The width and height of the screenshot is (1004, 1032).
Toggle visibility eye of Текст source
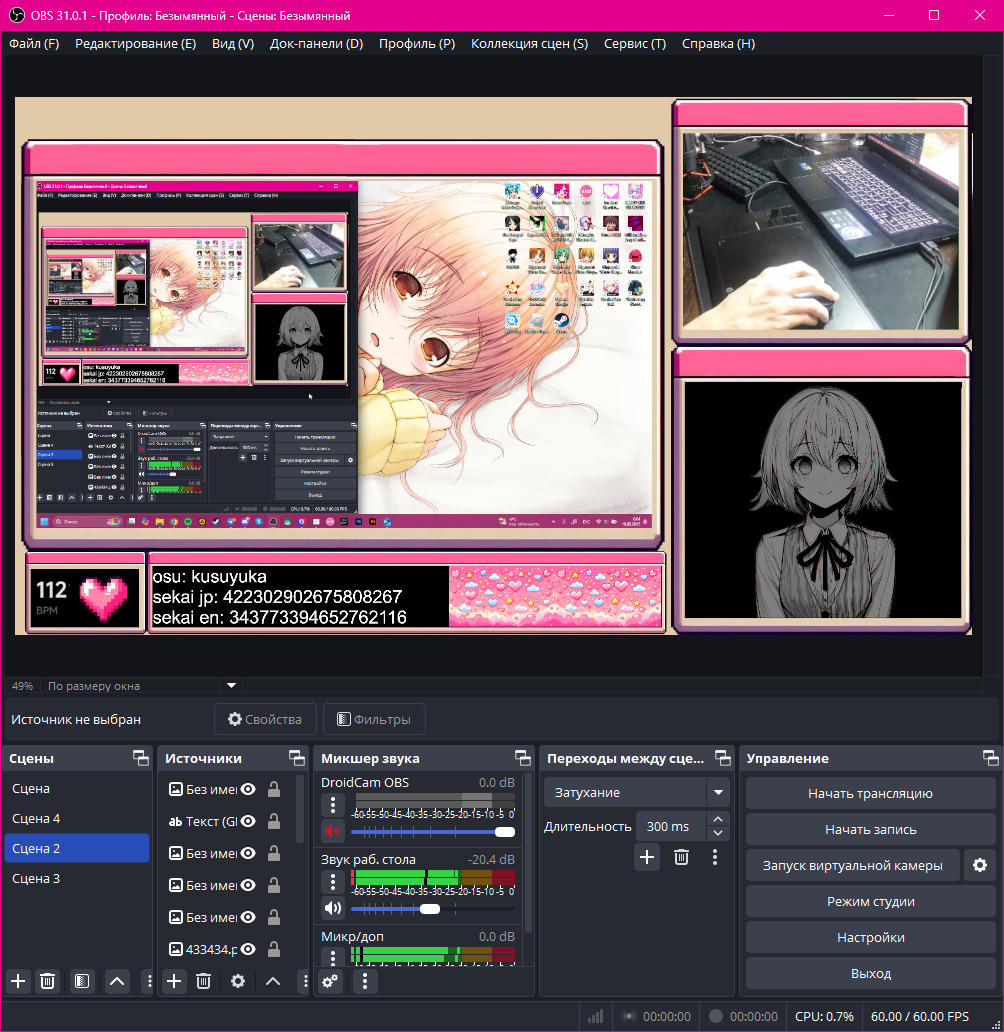[x=248, y=821]
